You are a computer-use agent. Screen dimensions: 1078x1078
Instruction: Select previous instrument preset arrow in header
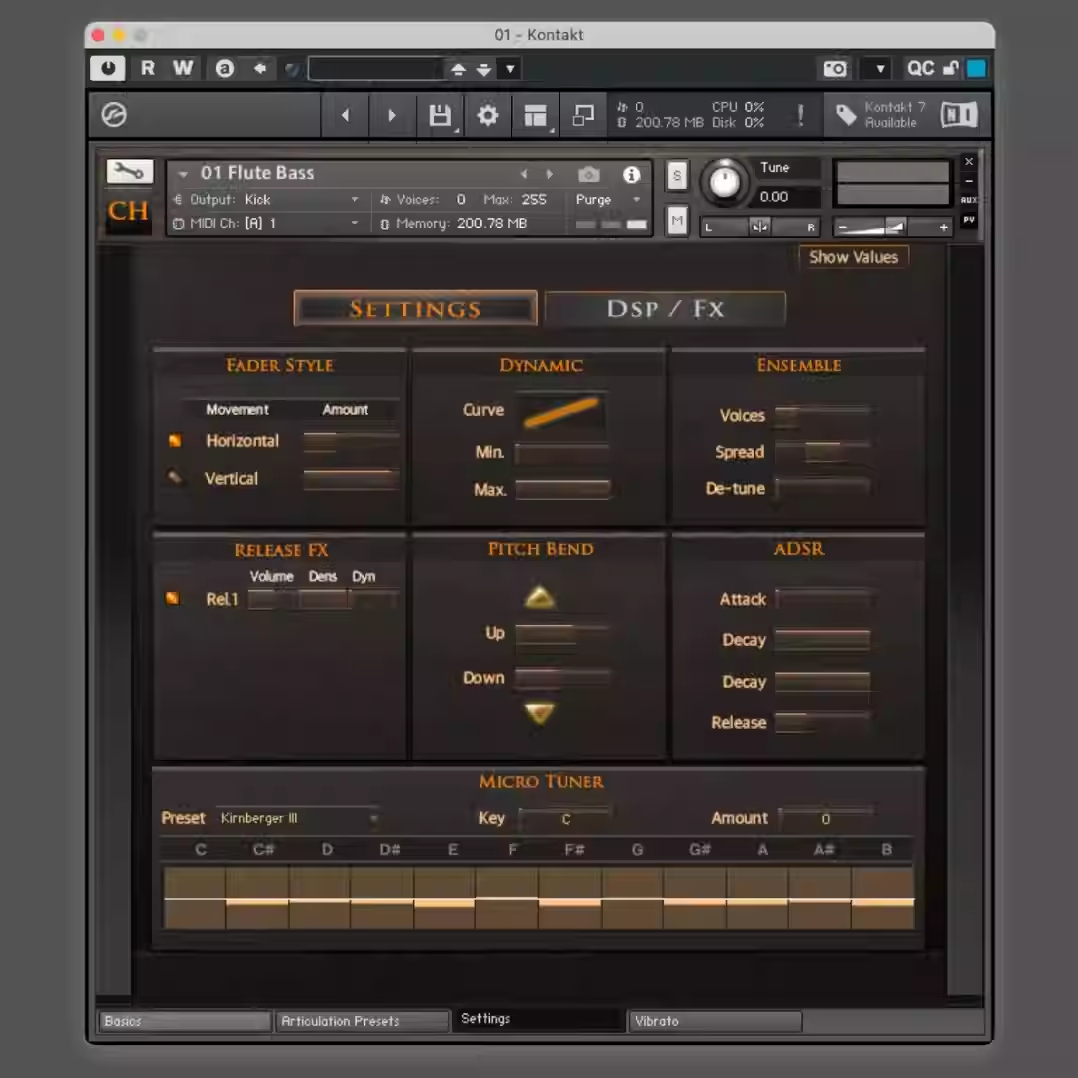524,175
